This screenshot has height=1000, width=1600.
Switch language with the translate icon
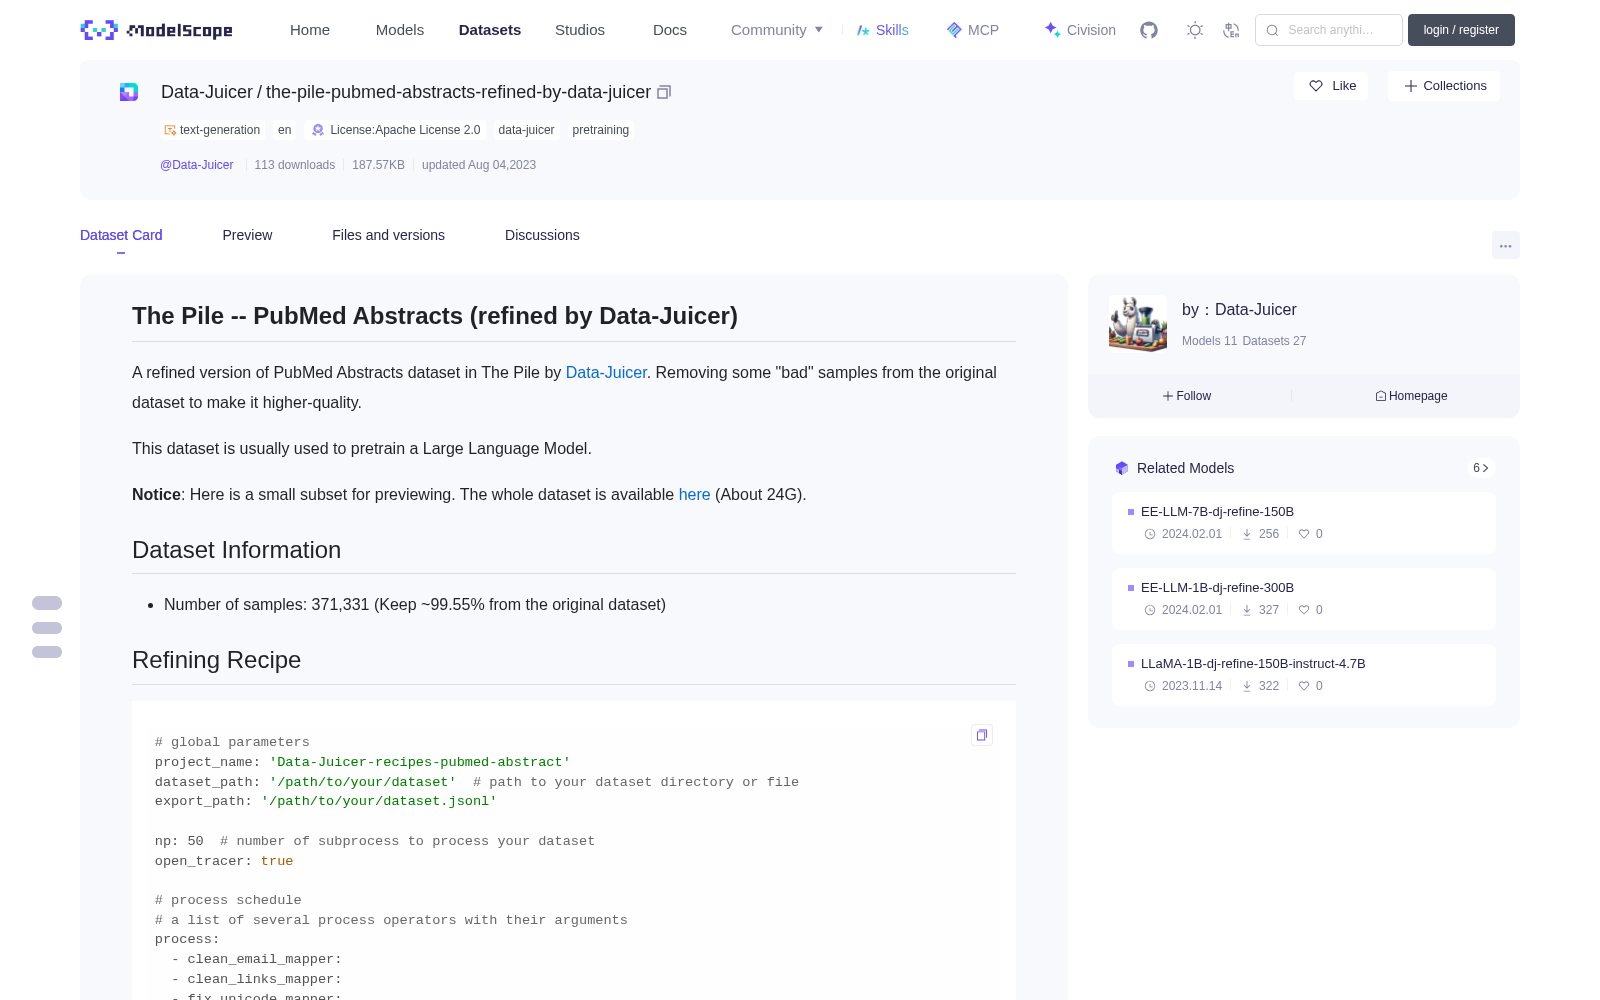[x=1232, y=30]
